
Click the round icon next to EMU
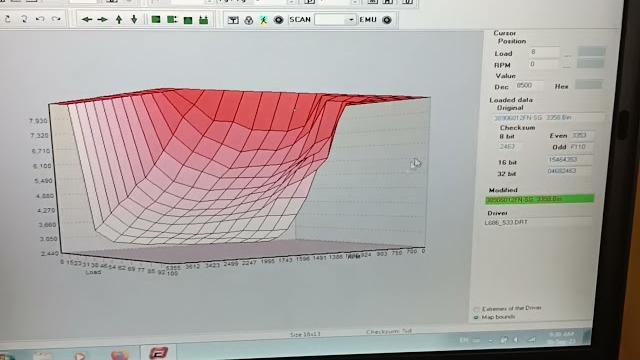pyautogui.click(x=387, y=20)
